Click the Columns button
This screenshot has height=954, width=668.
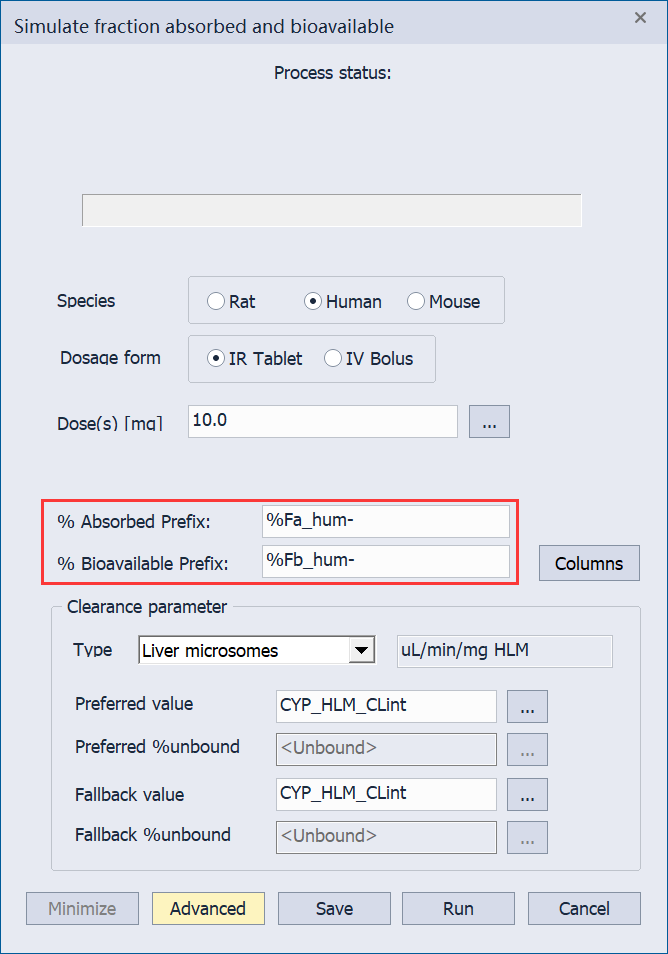click(x=589, y=563)
